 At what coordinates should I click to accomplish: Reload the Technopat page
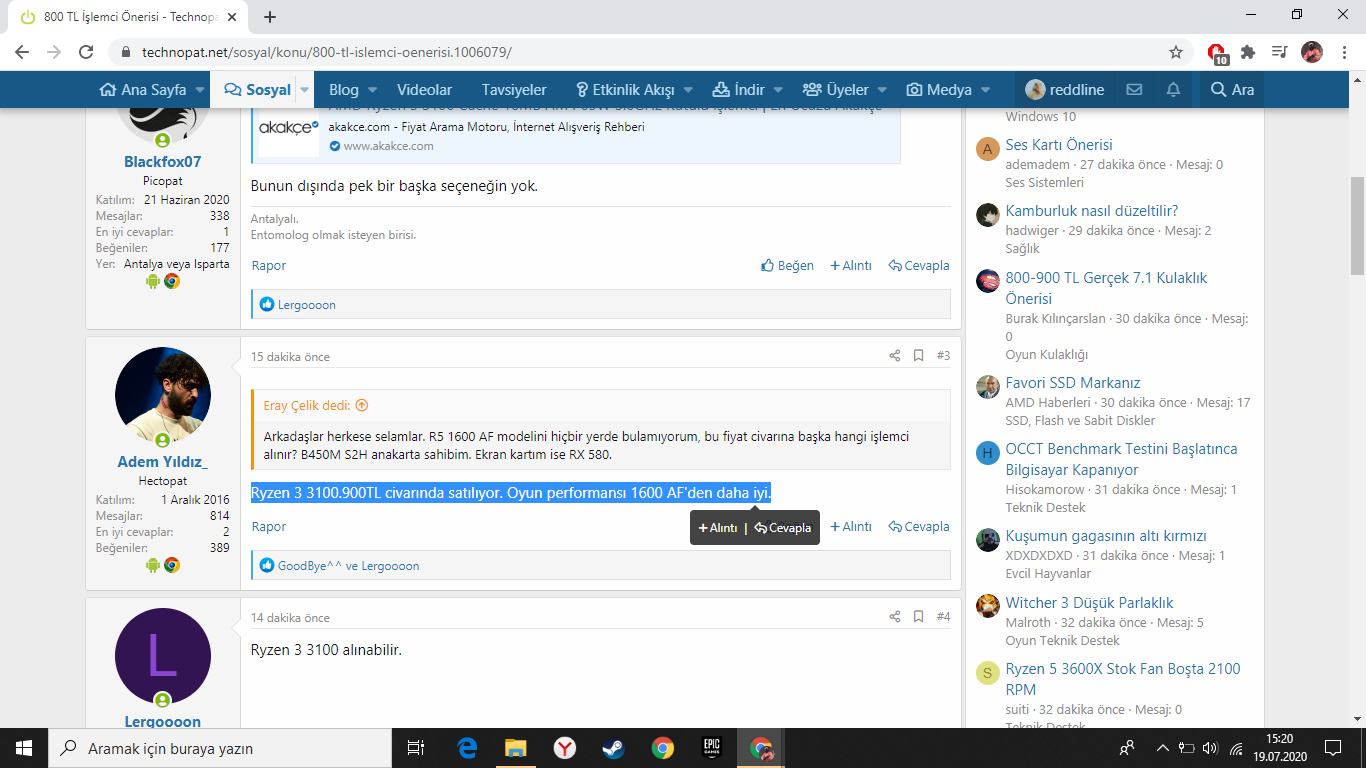click(86, 52)
